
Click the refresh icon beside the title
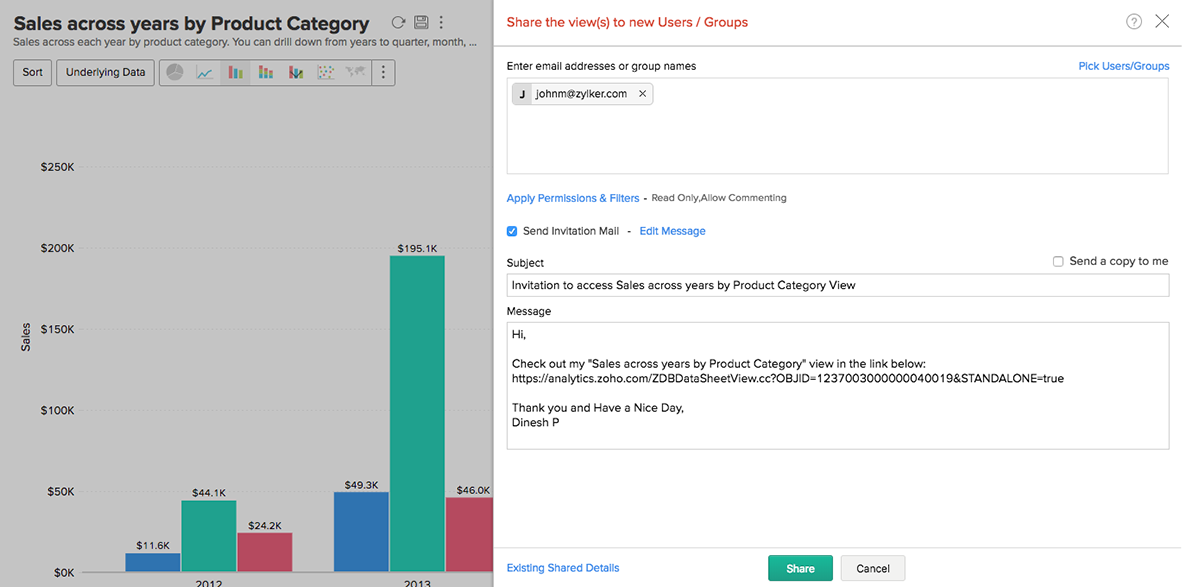tap(398, 22)
